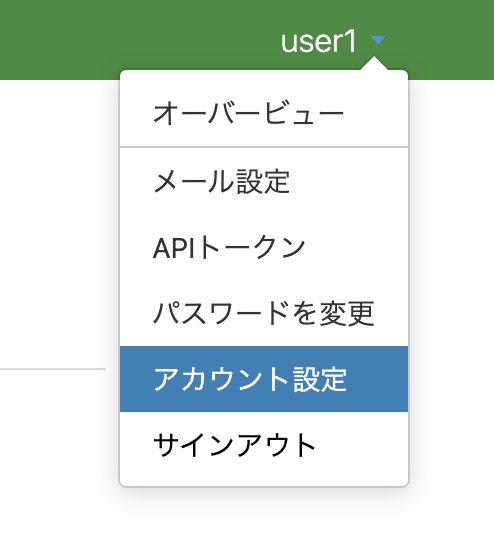Change password using パスワードを変更
The image size is (494, 550).
(x=264, y=313)
